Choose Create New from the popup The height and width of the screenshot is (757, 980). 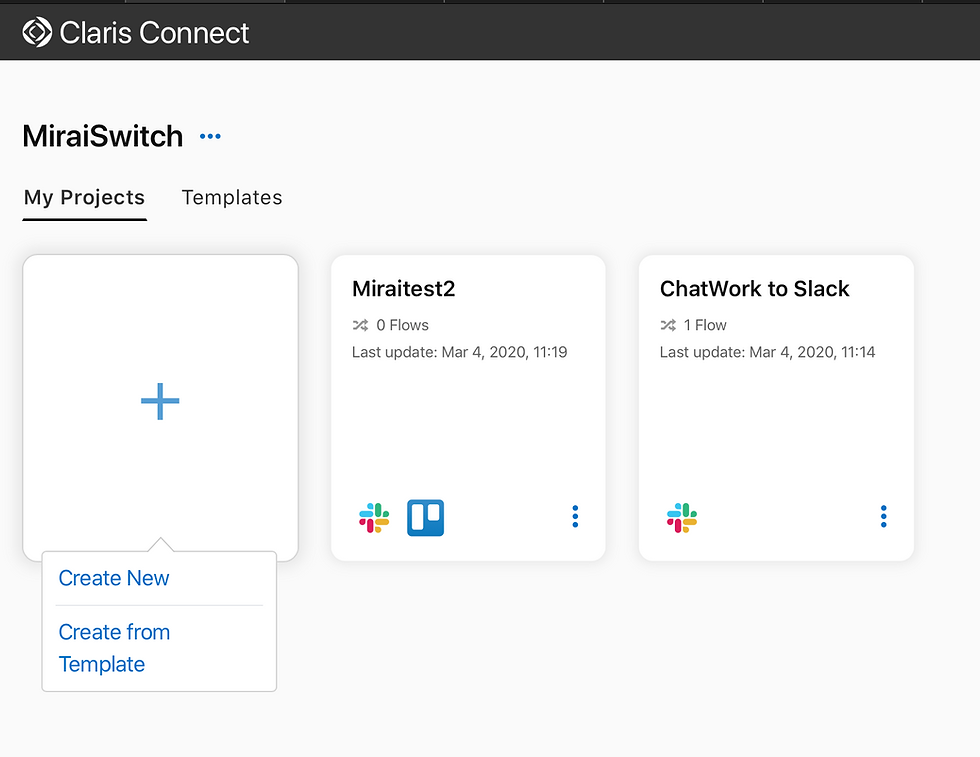pyautogui.click(x=114, y=578)
